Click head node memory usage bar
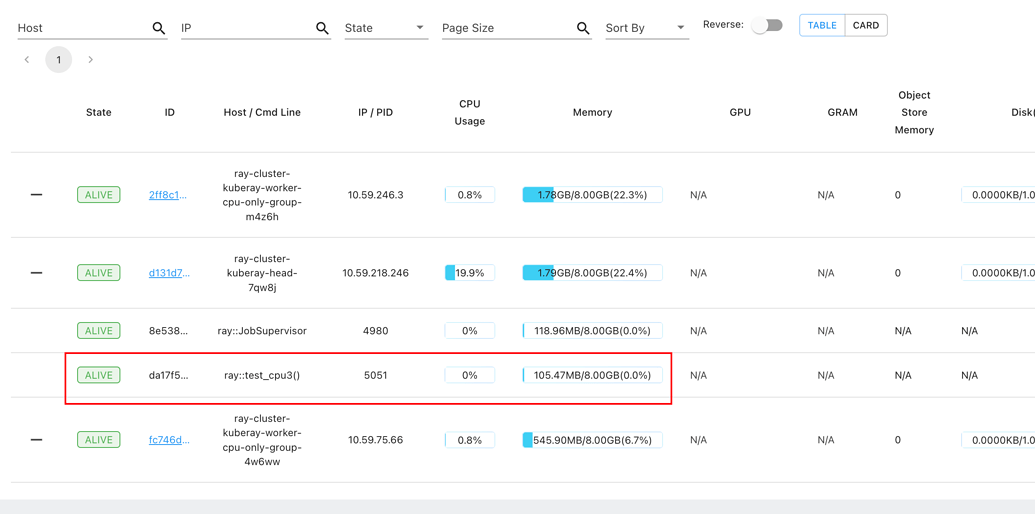 (592, 273)
